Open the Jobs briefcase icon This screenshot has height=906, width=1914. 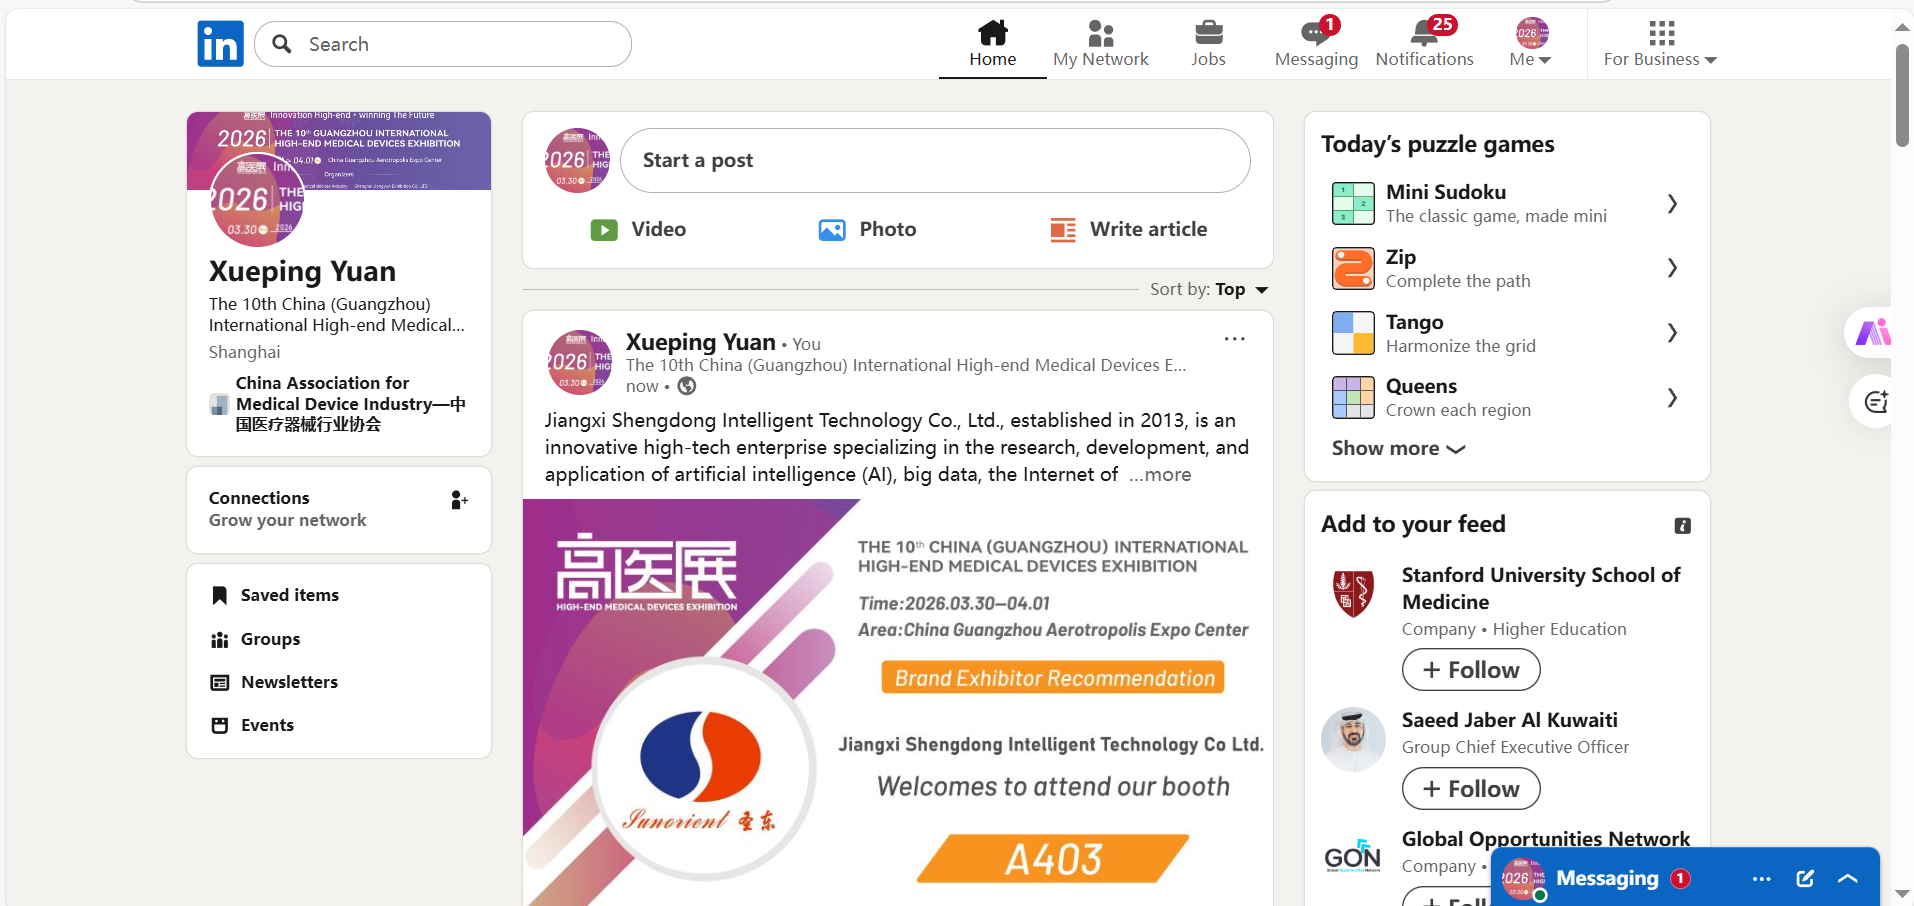click(x=1208, y=33)
